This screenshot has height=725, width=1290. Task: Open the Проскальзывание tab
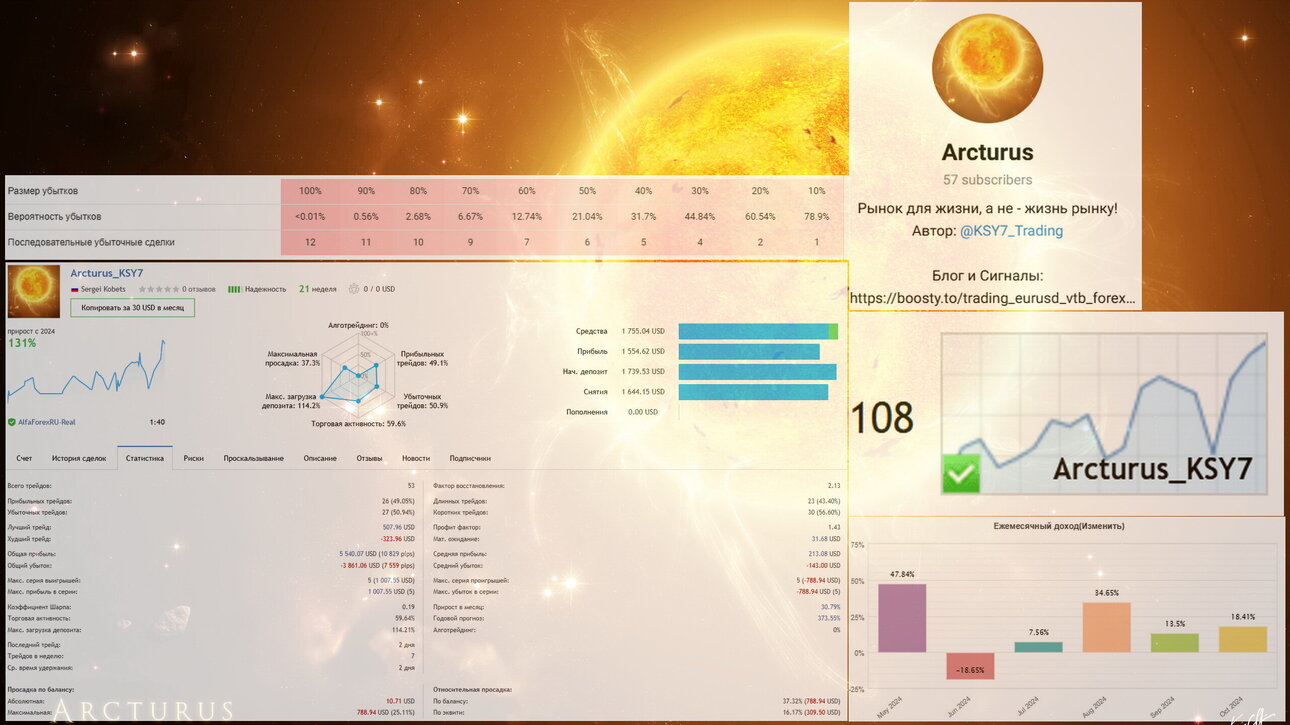254,458
